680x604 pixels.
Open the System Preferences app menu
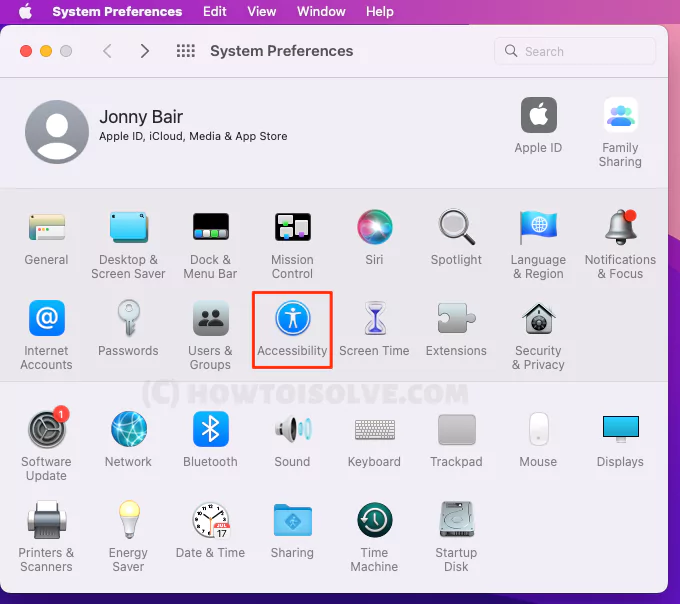click(x=117, y=11)
